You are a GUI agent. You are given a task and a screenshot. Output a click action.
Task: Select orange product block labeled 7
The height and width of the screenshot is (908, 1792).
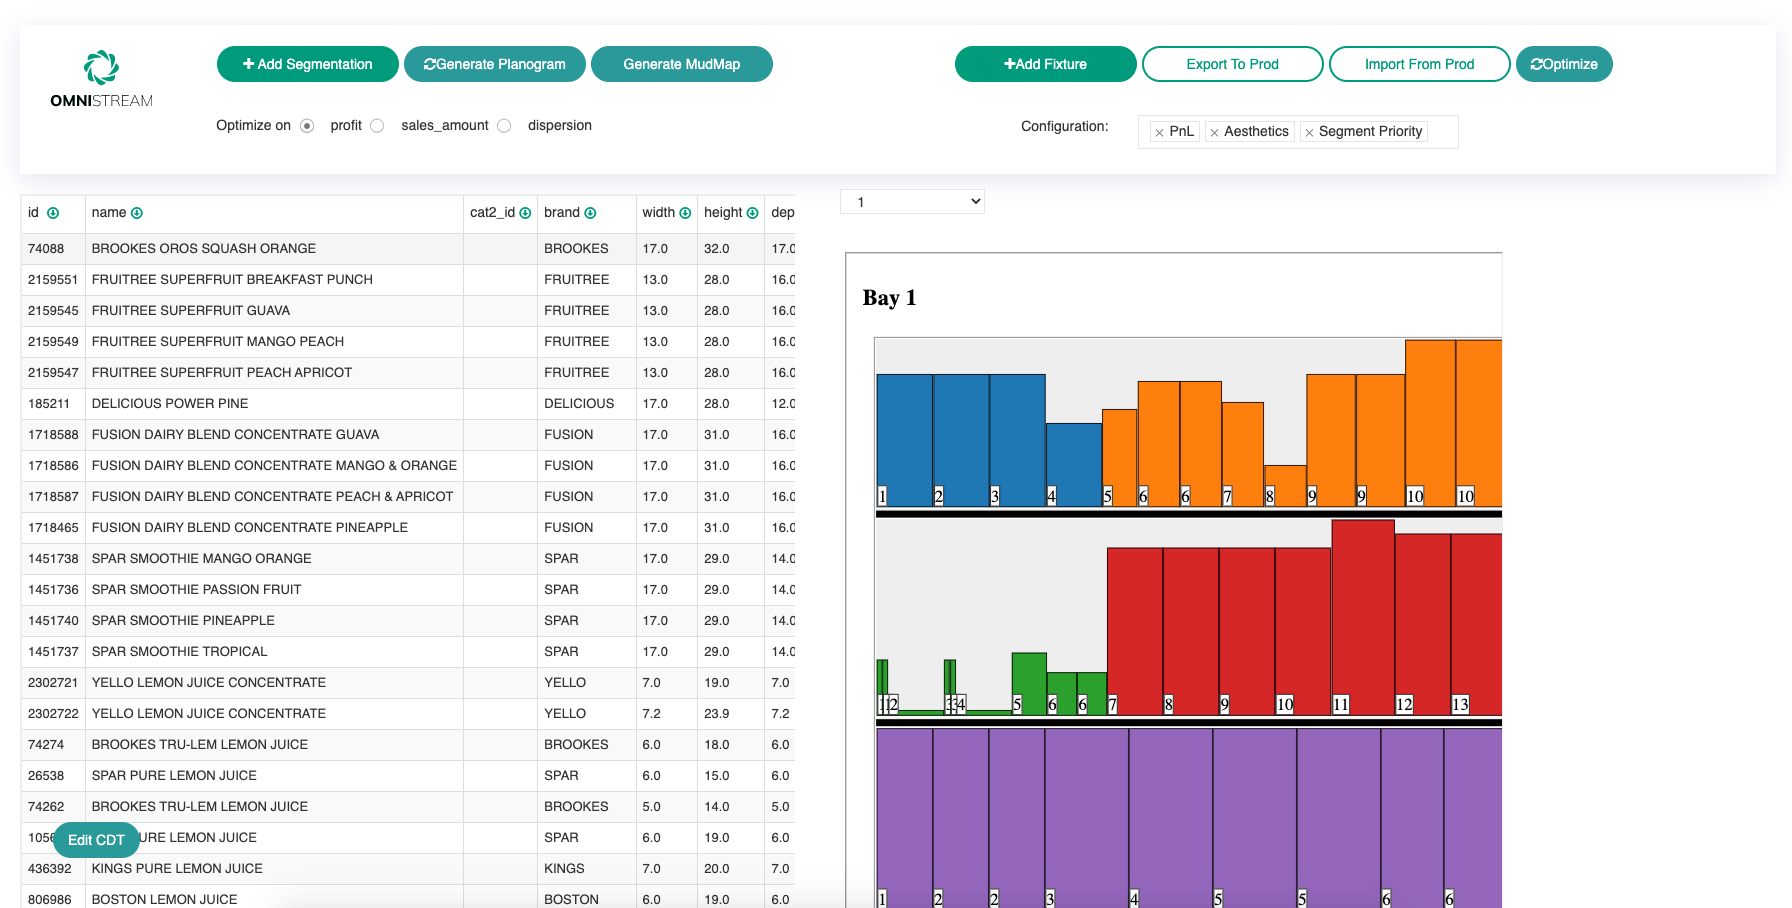pyautogui.click(x=1243, y=454)
